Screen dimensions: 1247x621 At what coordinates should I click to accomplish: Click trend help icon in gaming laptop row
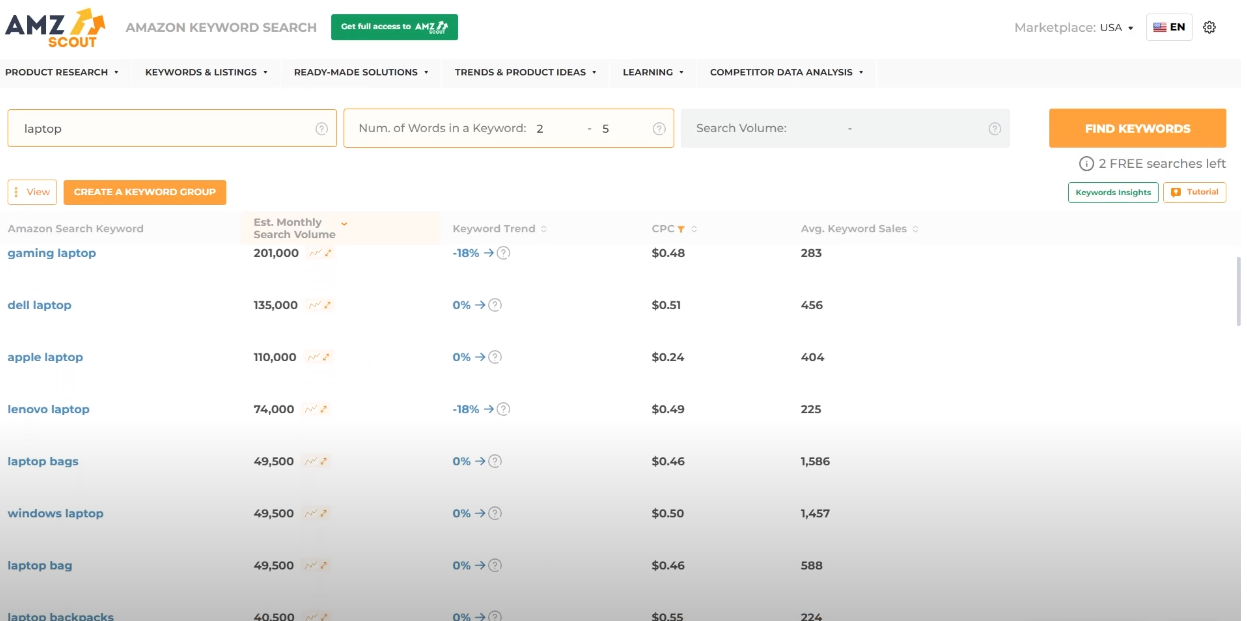tap(504, 253)
